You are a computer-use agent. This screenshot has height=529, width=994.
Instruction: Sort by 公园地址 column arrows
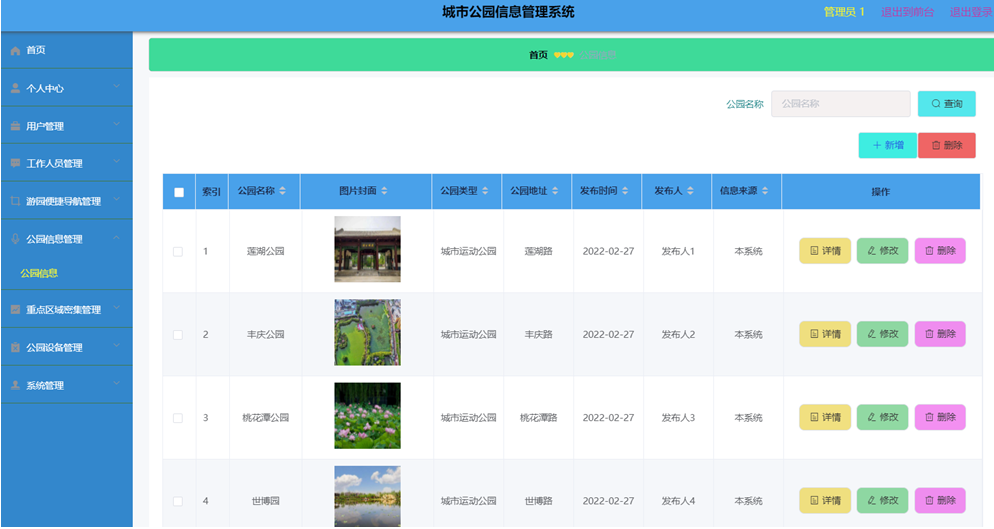tap(555, 191)
